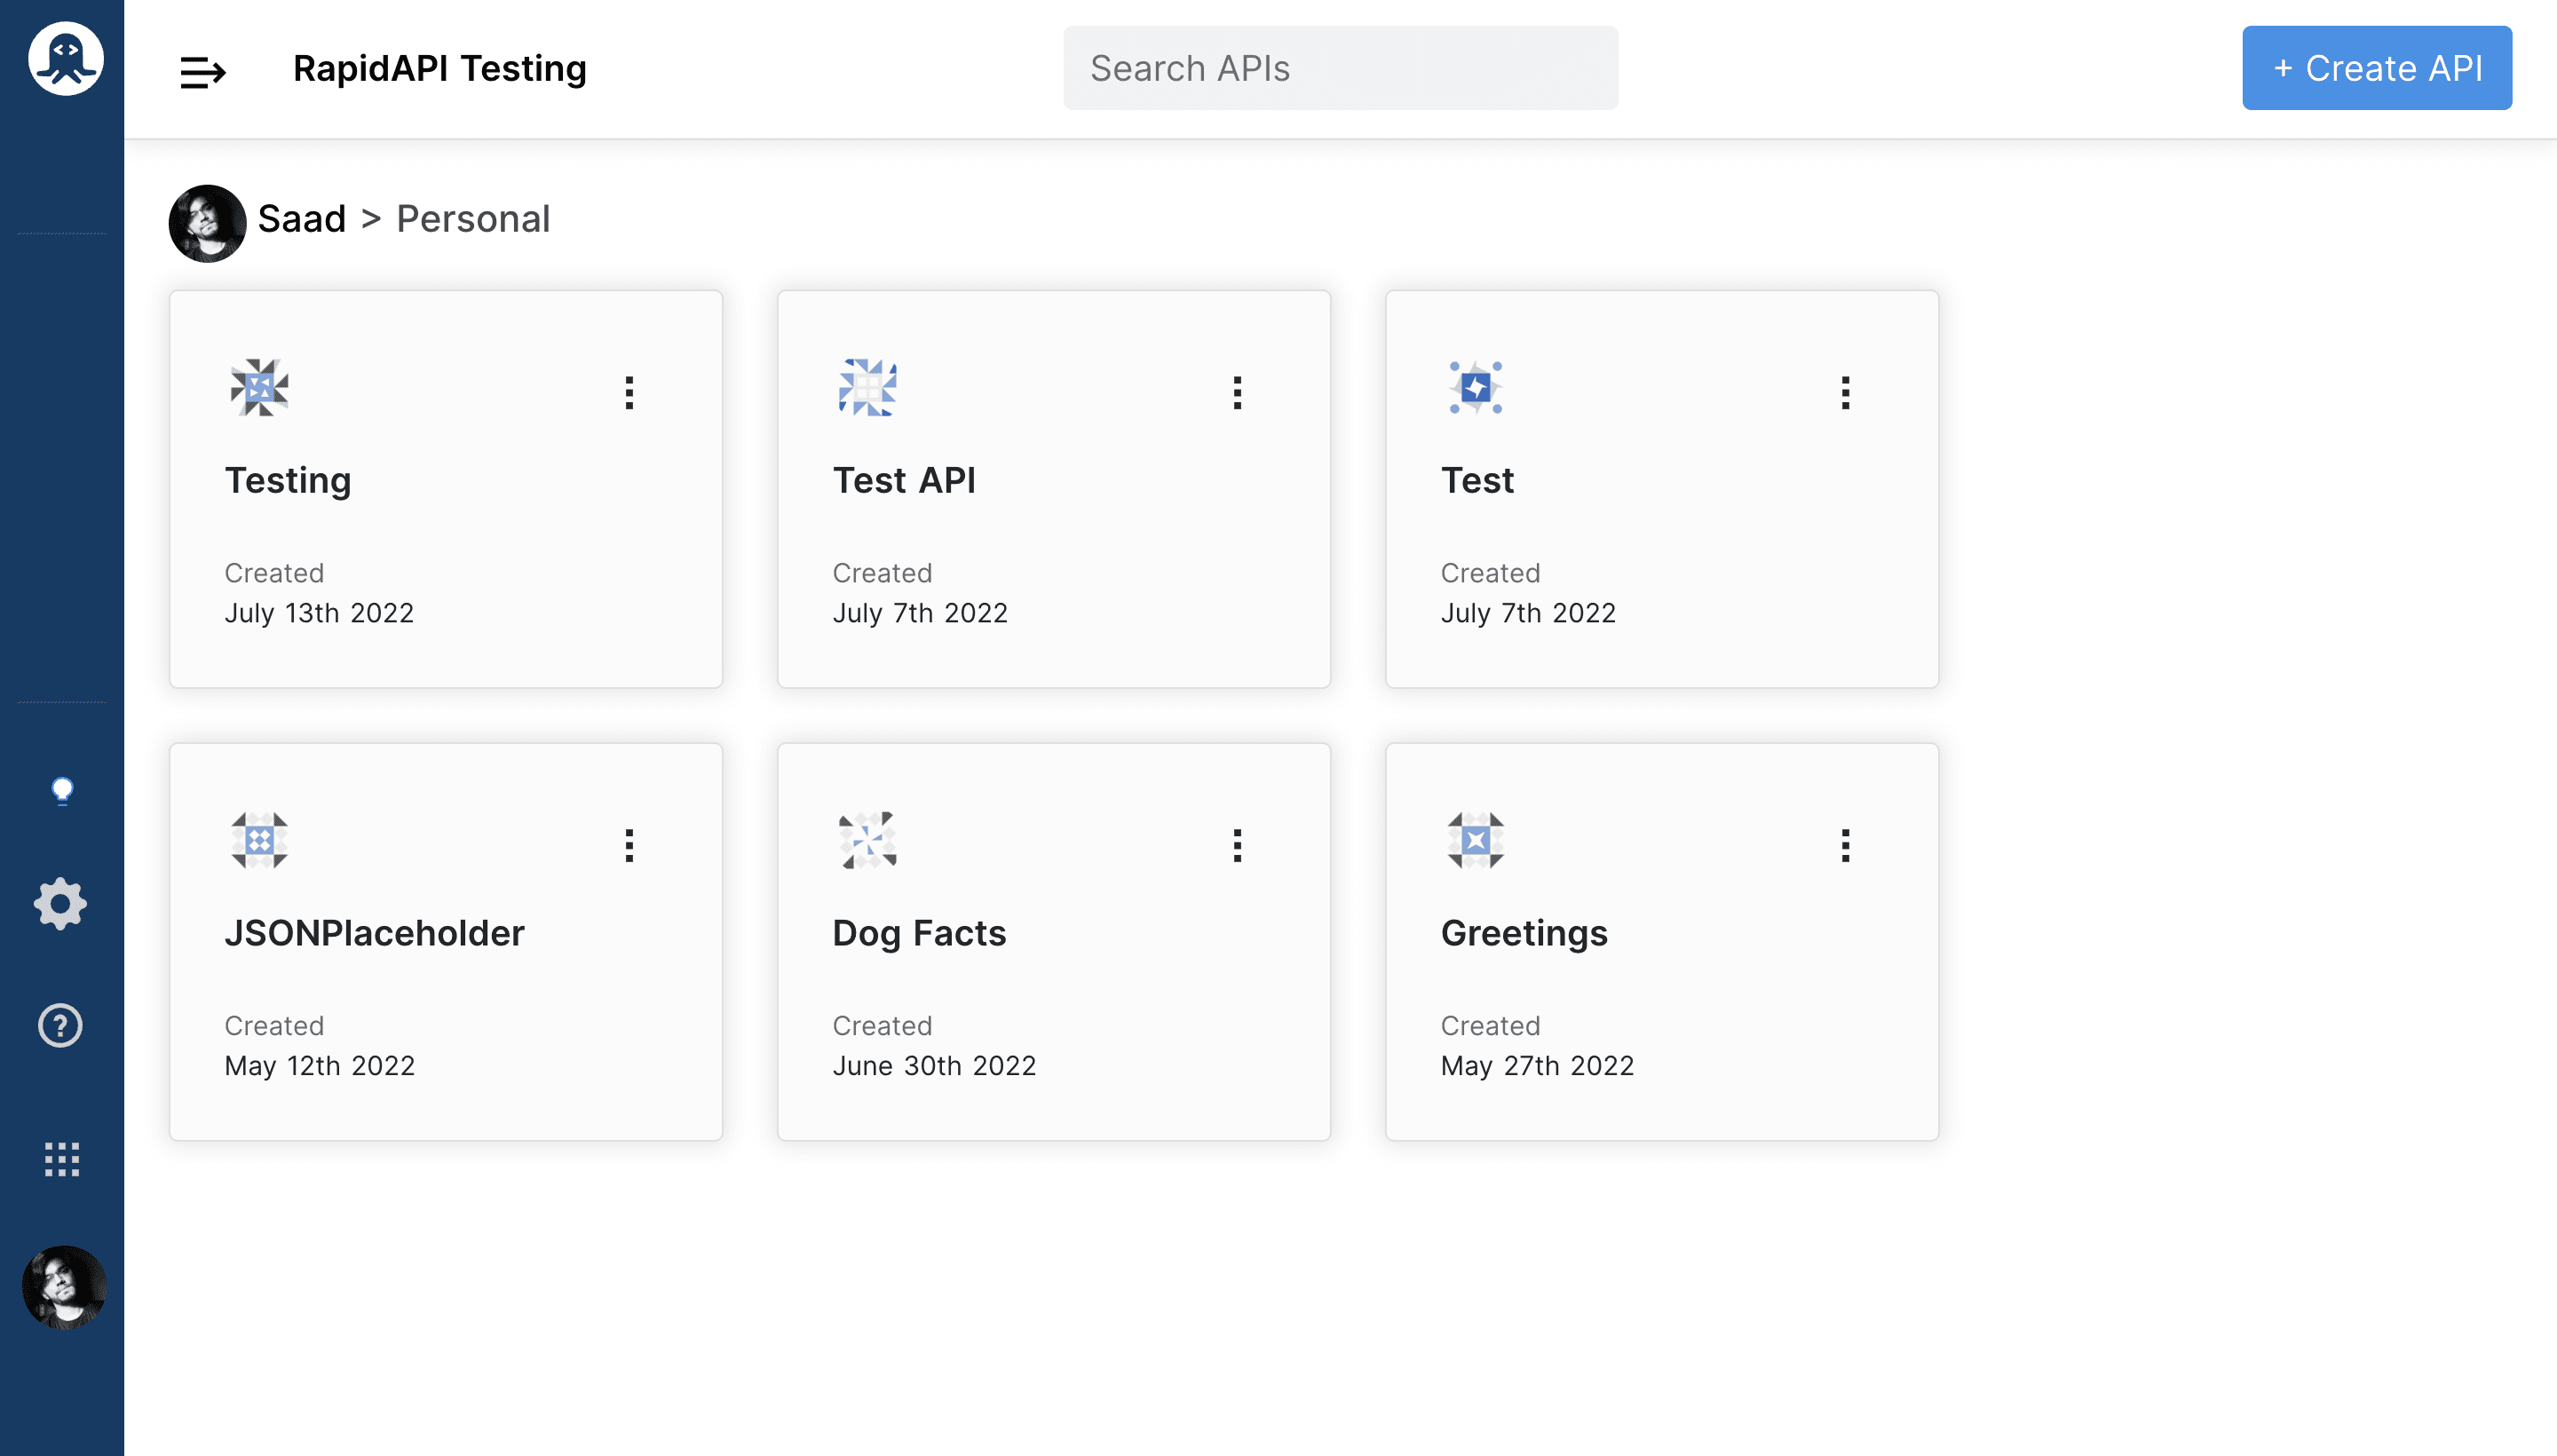Viewport: 2557px width, 1456px height.
Task: Open the JSONPlaceholder title
Action: pyautogui.click(x=374, y=933)
